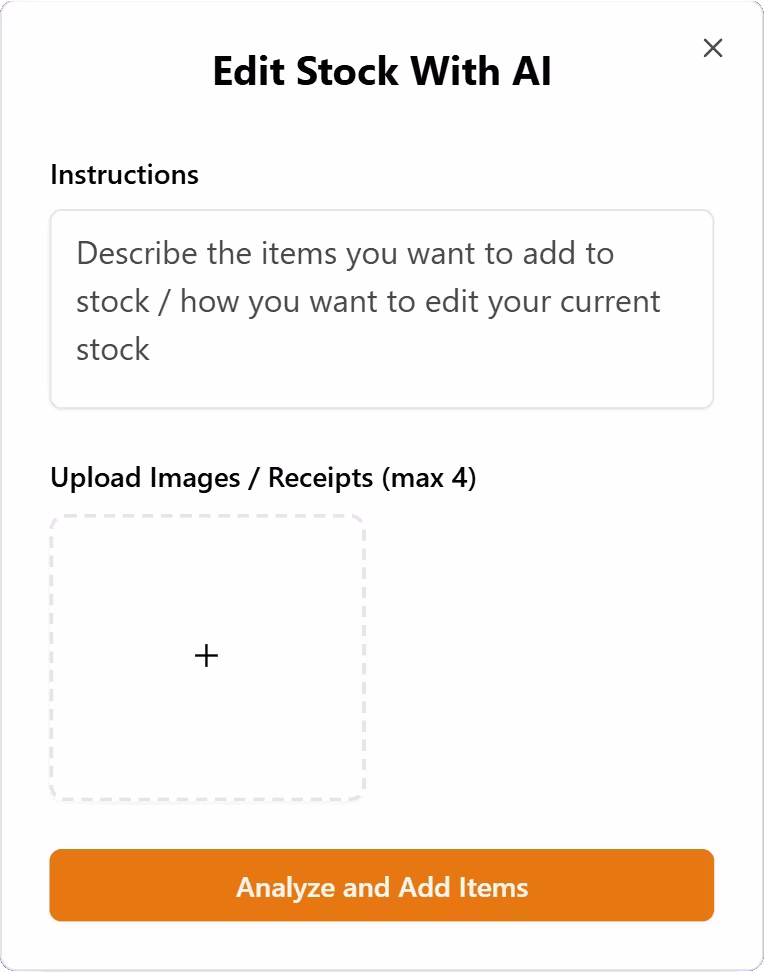Place cursor in the stock instructions field
Viewport: 764px width, 972px height.
click(381, 309)
